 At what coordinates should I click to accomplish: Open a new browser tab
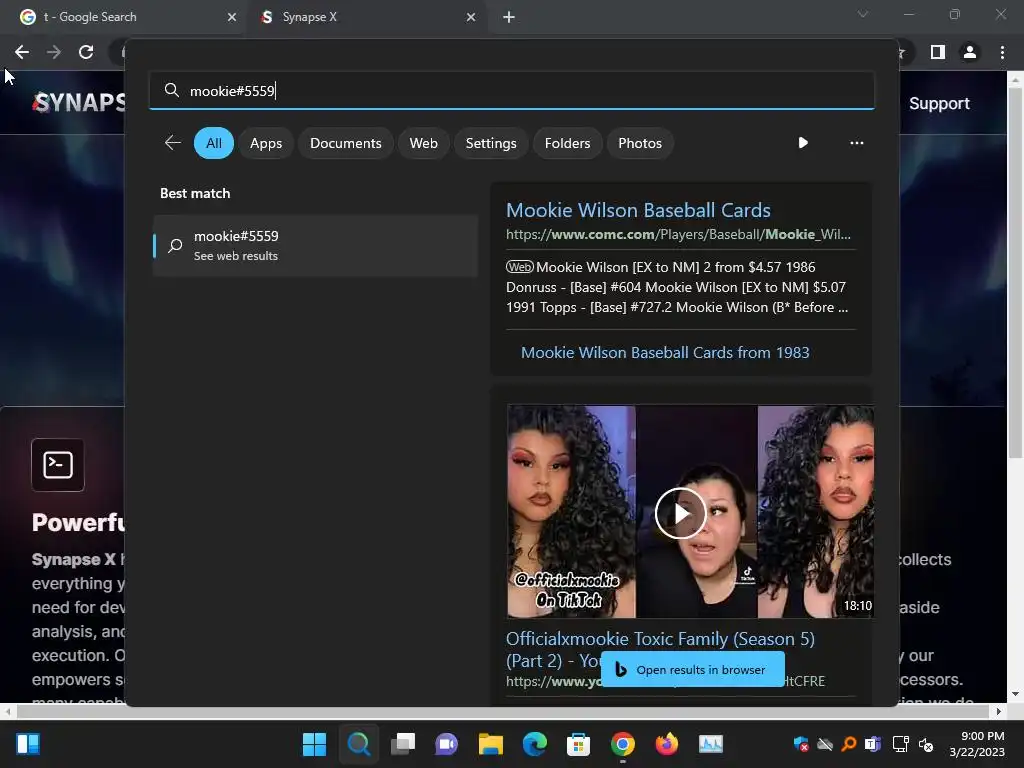coord(509,17)
